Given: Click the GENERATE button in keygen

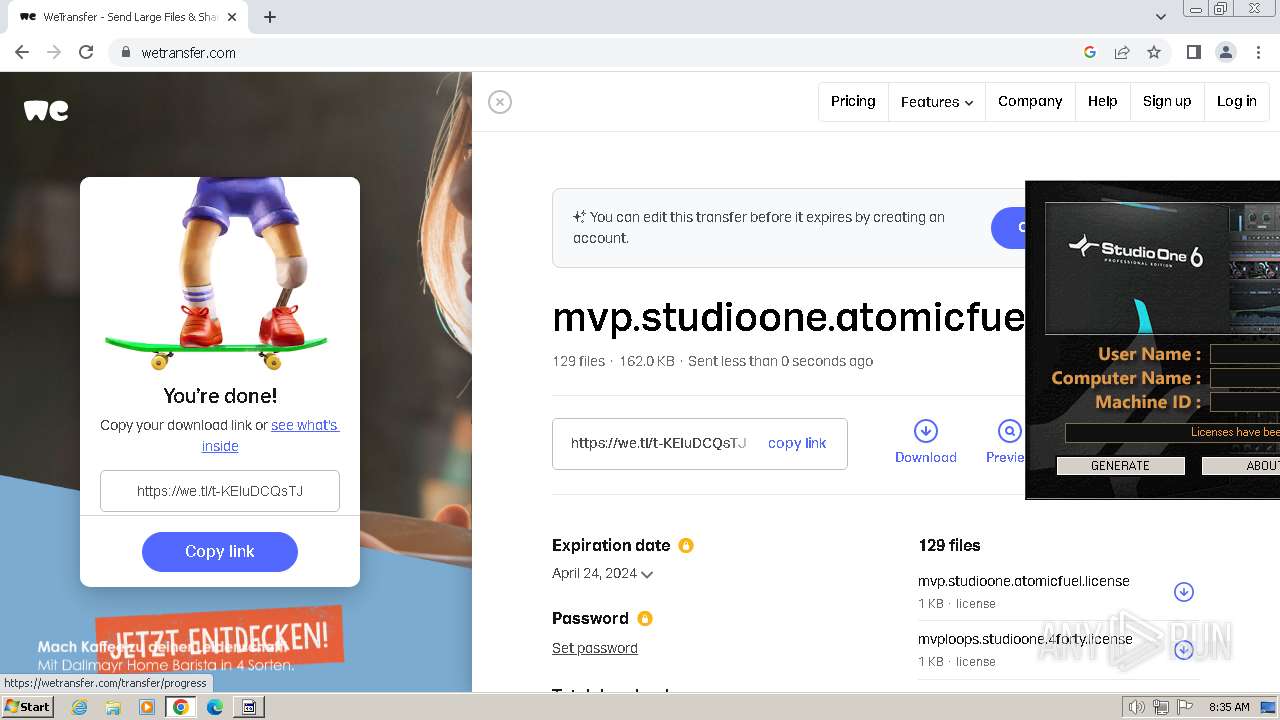Looking at the screenshot, I should (1121, 466).
